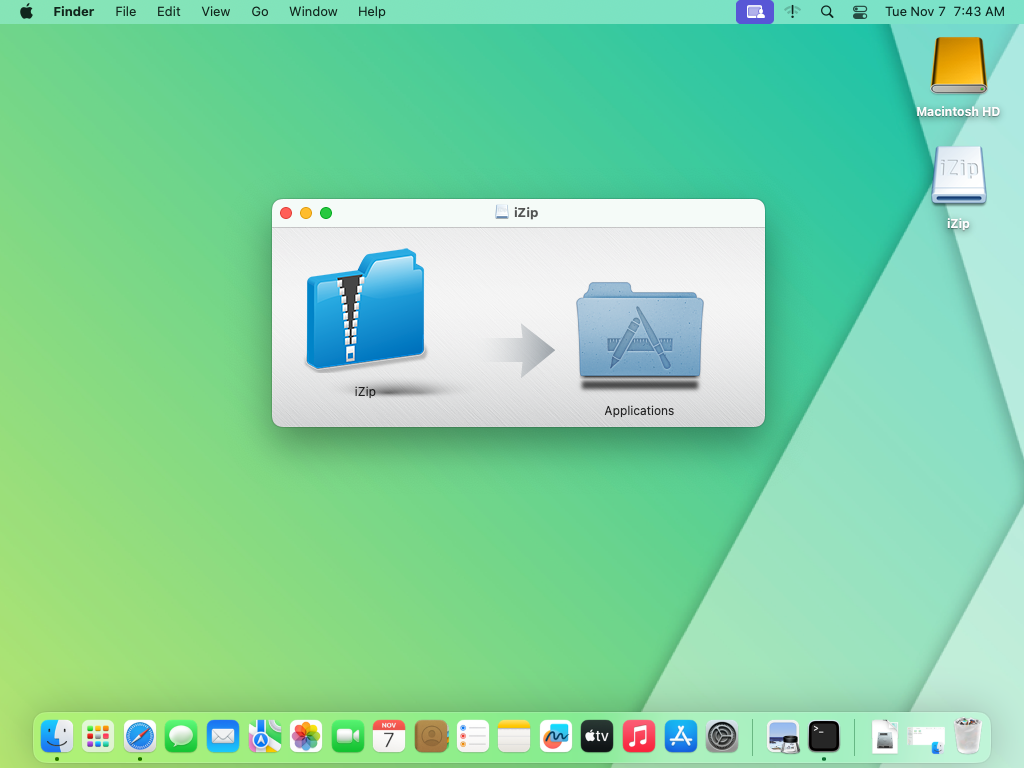Viewport: 1024px width, 768px height.
Task: Select the iZip mounted disk on desktop
Action: point(958,176)
